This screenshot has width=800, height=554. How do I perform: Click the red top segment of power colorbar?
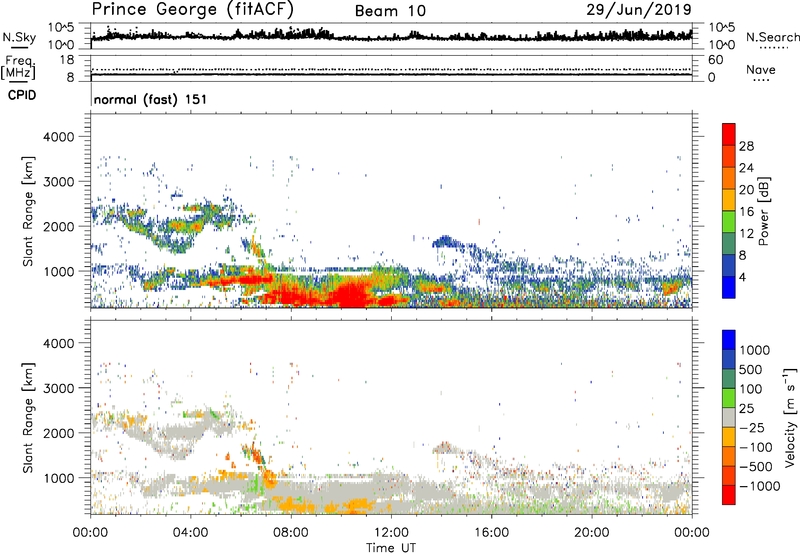729,134
